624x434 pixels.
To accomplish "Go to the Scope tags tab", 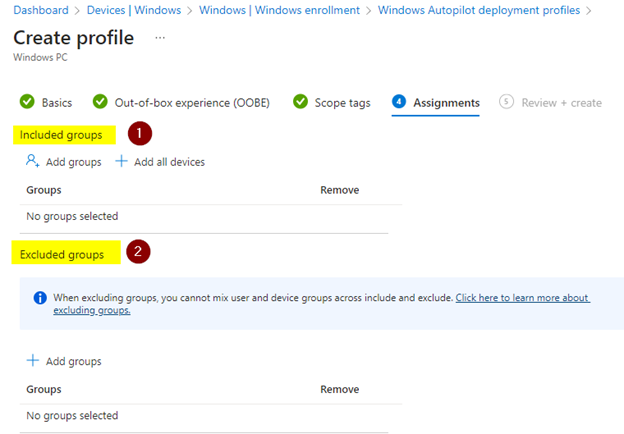I will tap(343, 102).
